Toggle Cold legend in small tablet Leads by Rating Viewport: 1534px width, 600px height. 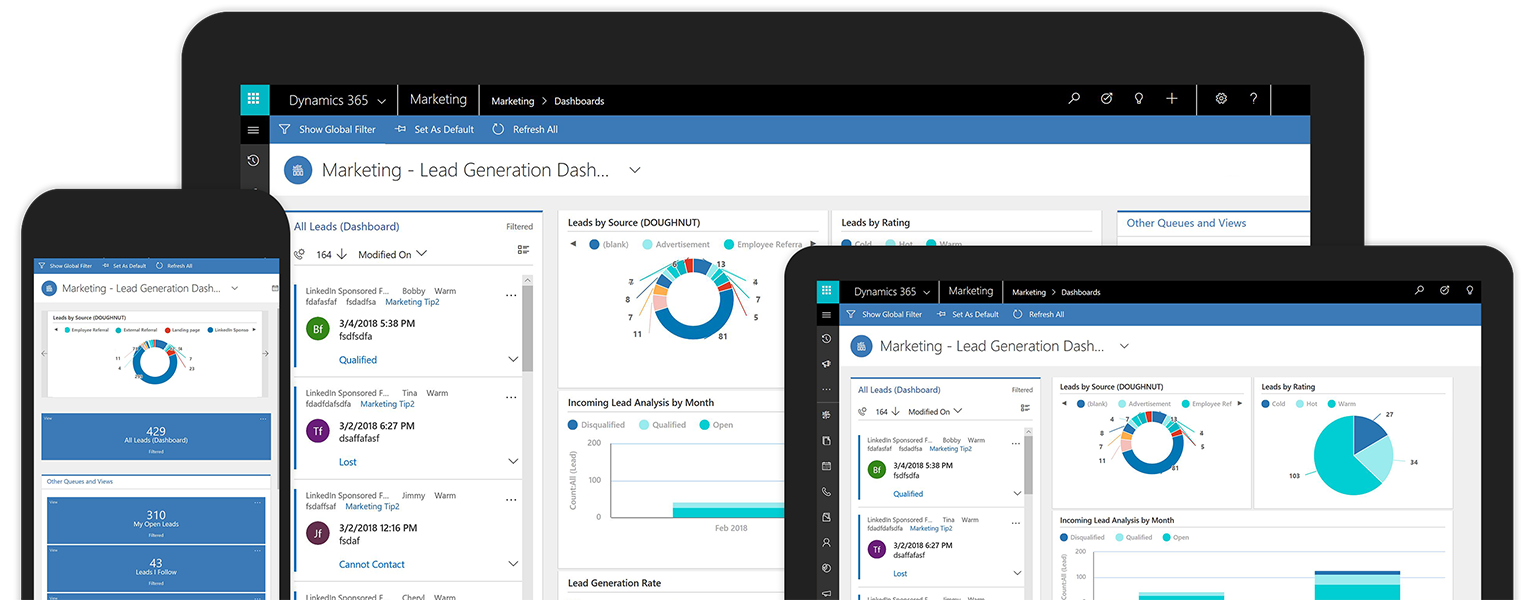(1273, 404)
